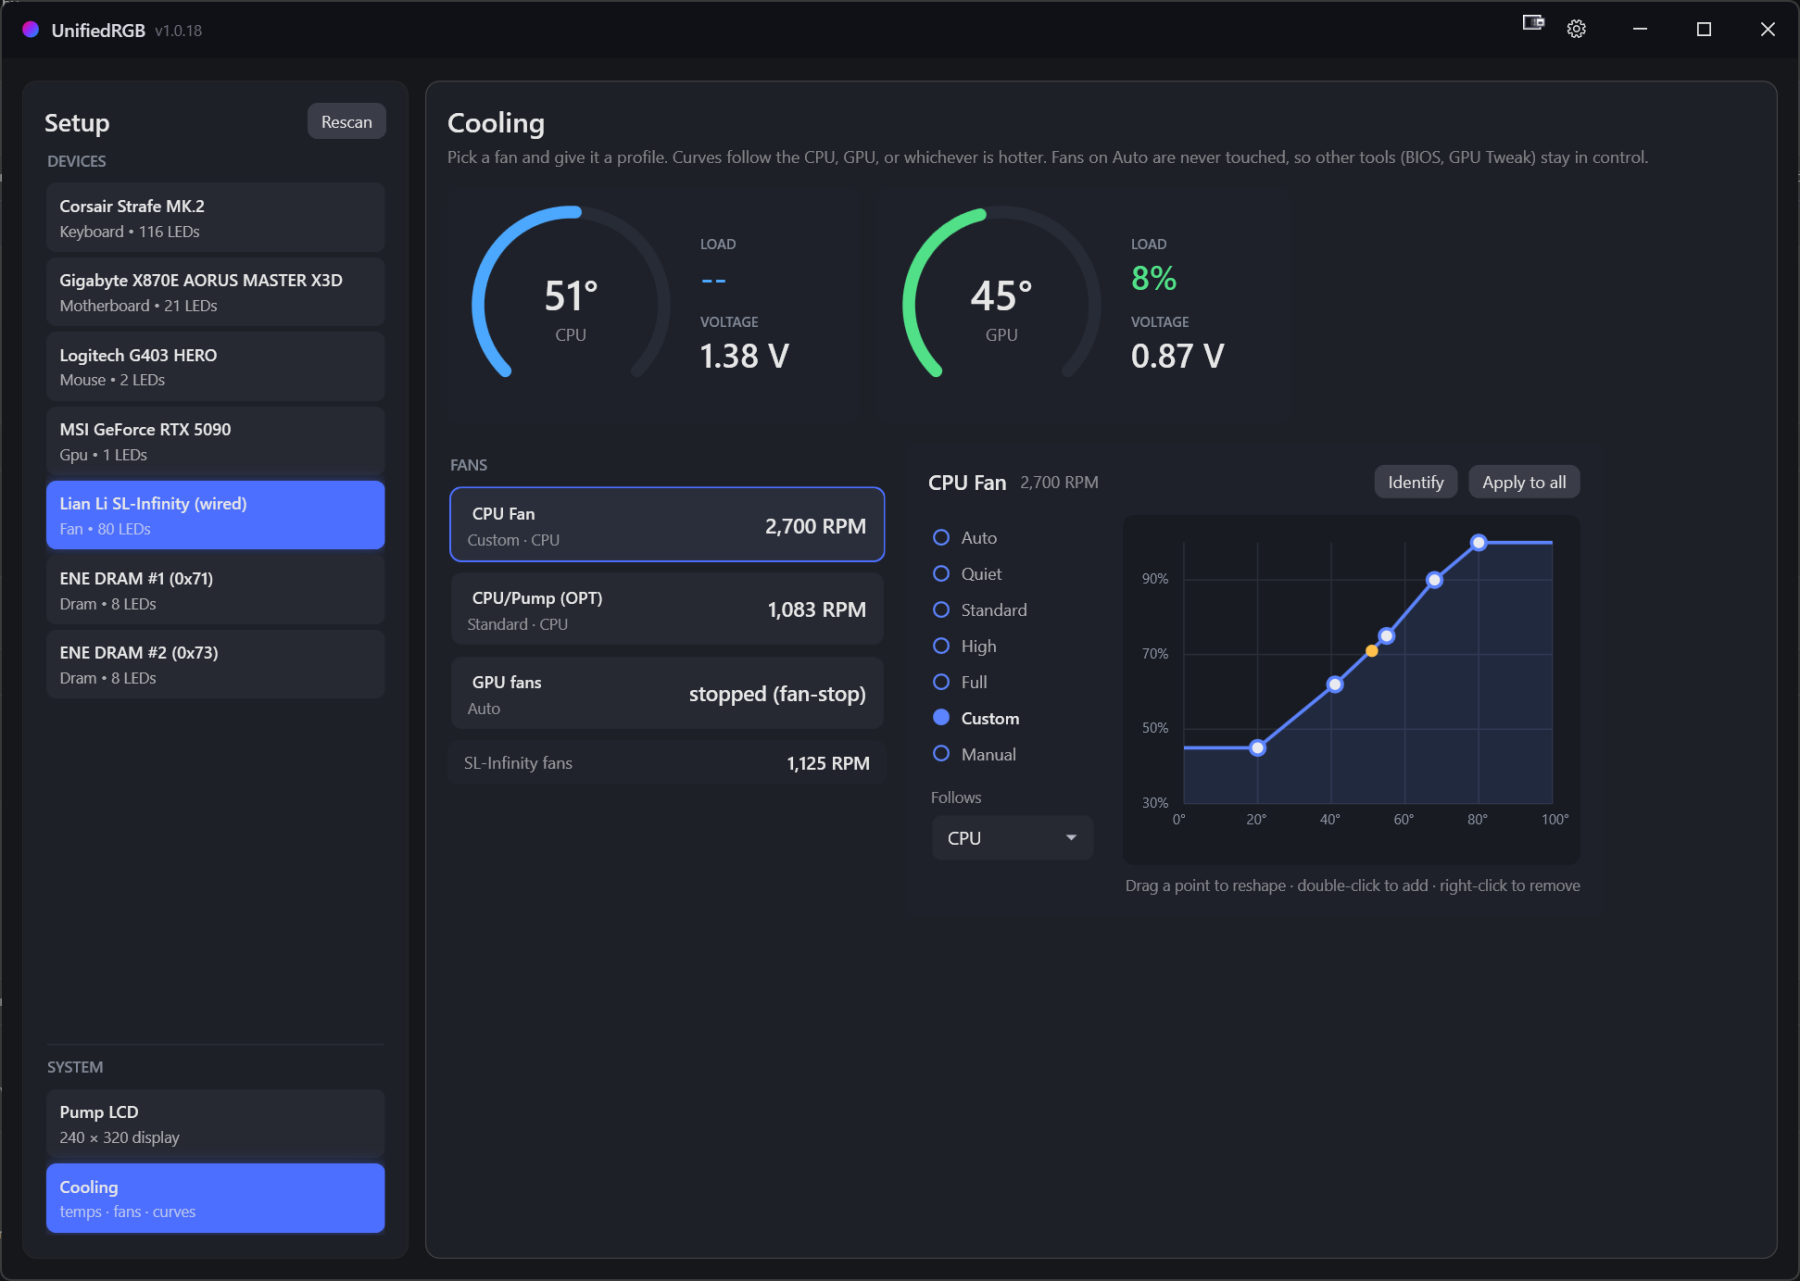Click the CPU voltage value 1.38 V

pyautogui.click(x=744, y=356)
